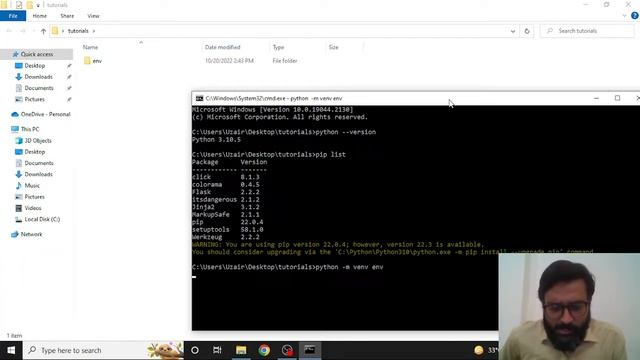The image size is (640, 360).
Task: Sort files by Name column
Action: (x=91, y=47)
